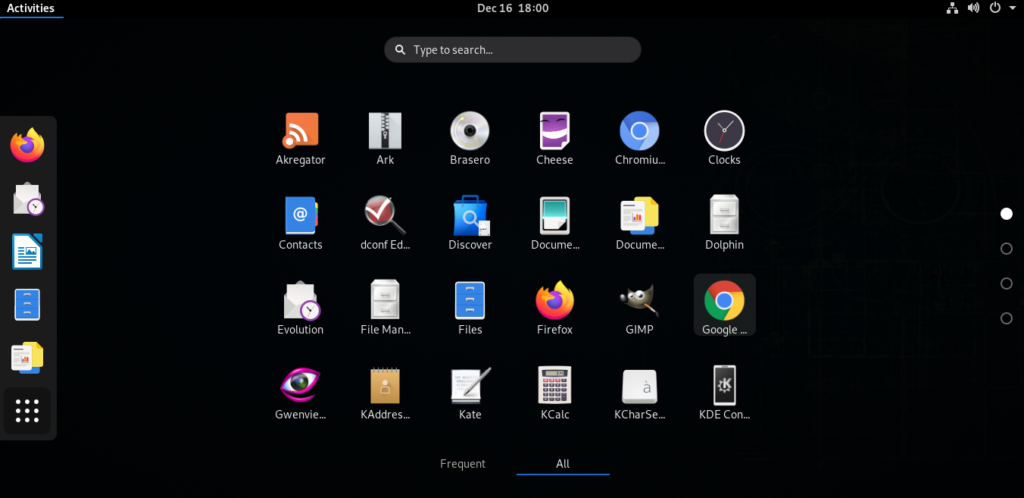Image resolution: width=1024 pixels, height=498 pixels.
Task: Launch KDE Connect
Action: pos(724,394)
